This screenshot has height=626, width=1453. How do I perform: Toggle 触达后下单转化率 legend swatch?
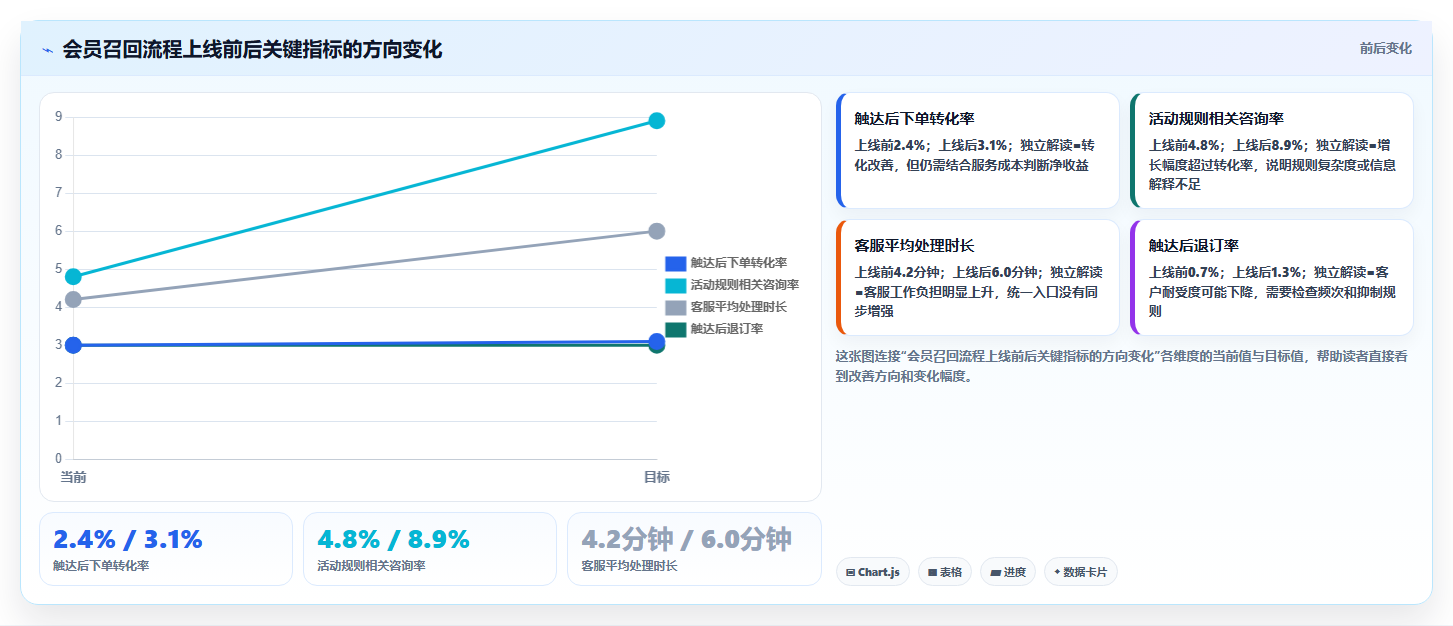676,263
